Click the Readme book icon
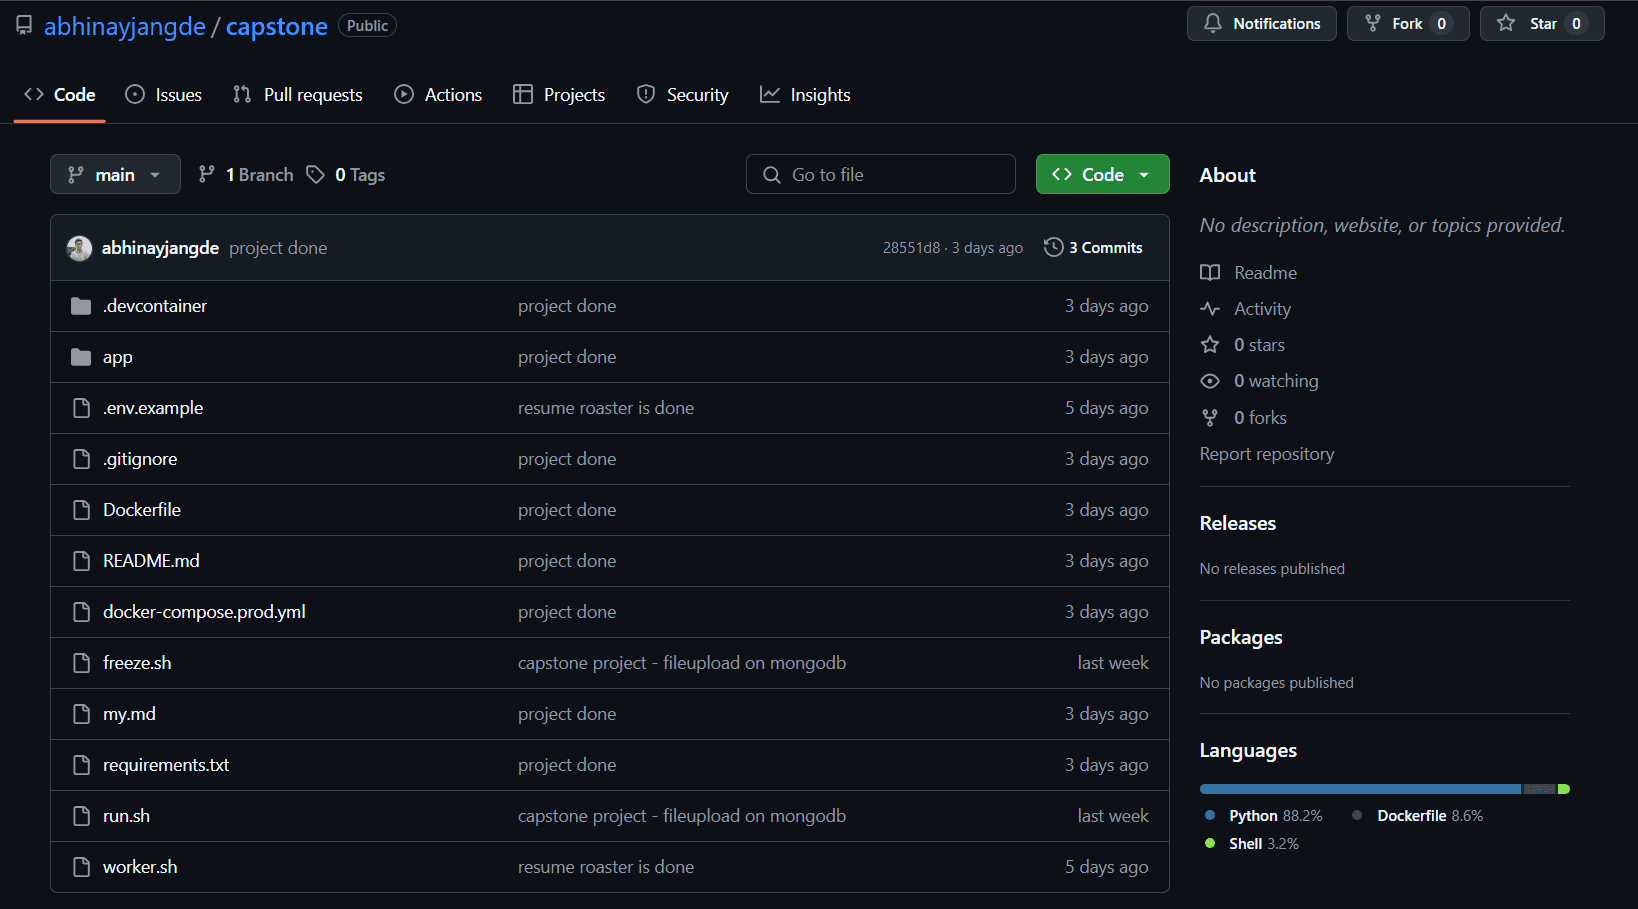This screenshot has height=909, width=1638. [1210, 273]
